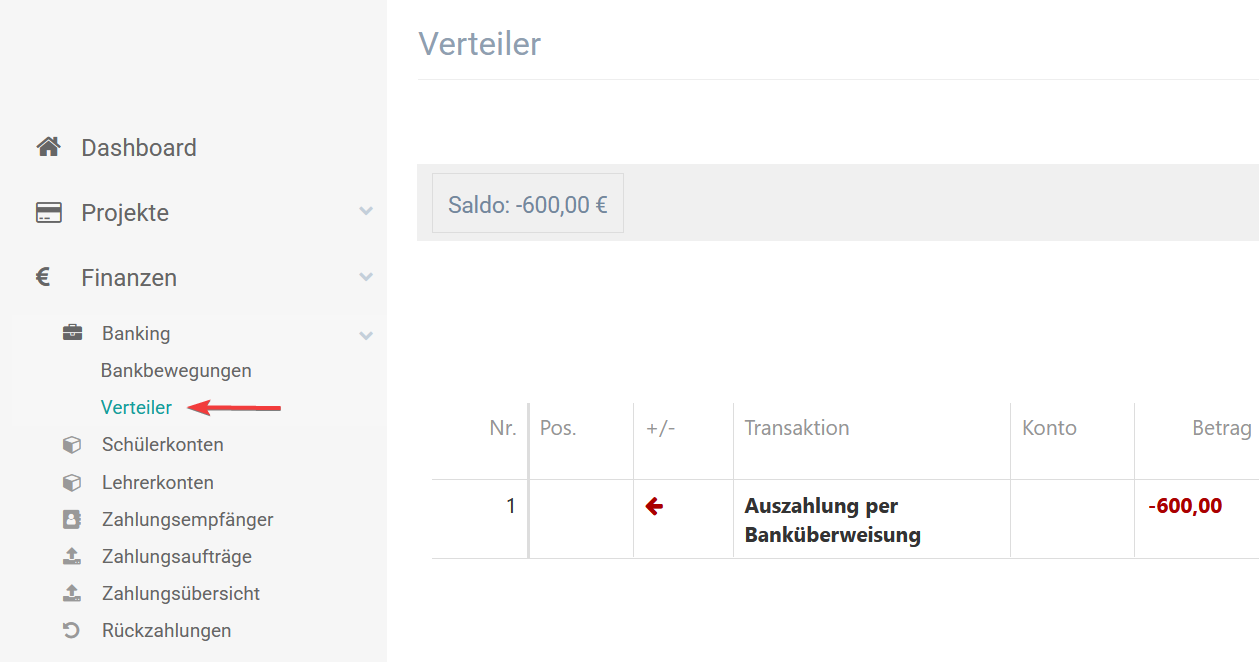
Task: Click the Betrag column header
Action: (x=1221, y=428)
